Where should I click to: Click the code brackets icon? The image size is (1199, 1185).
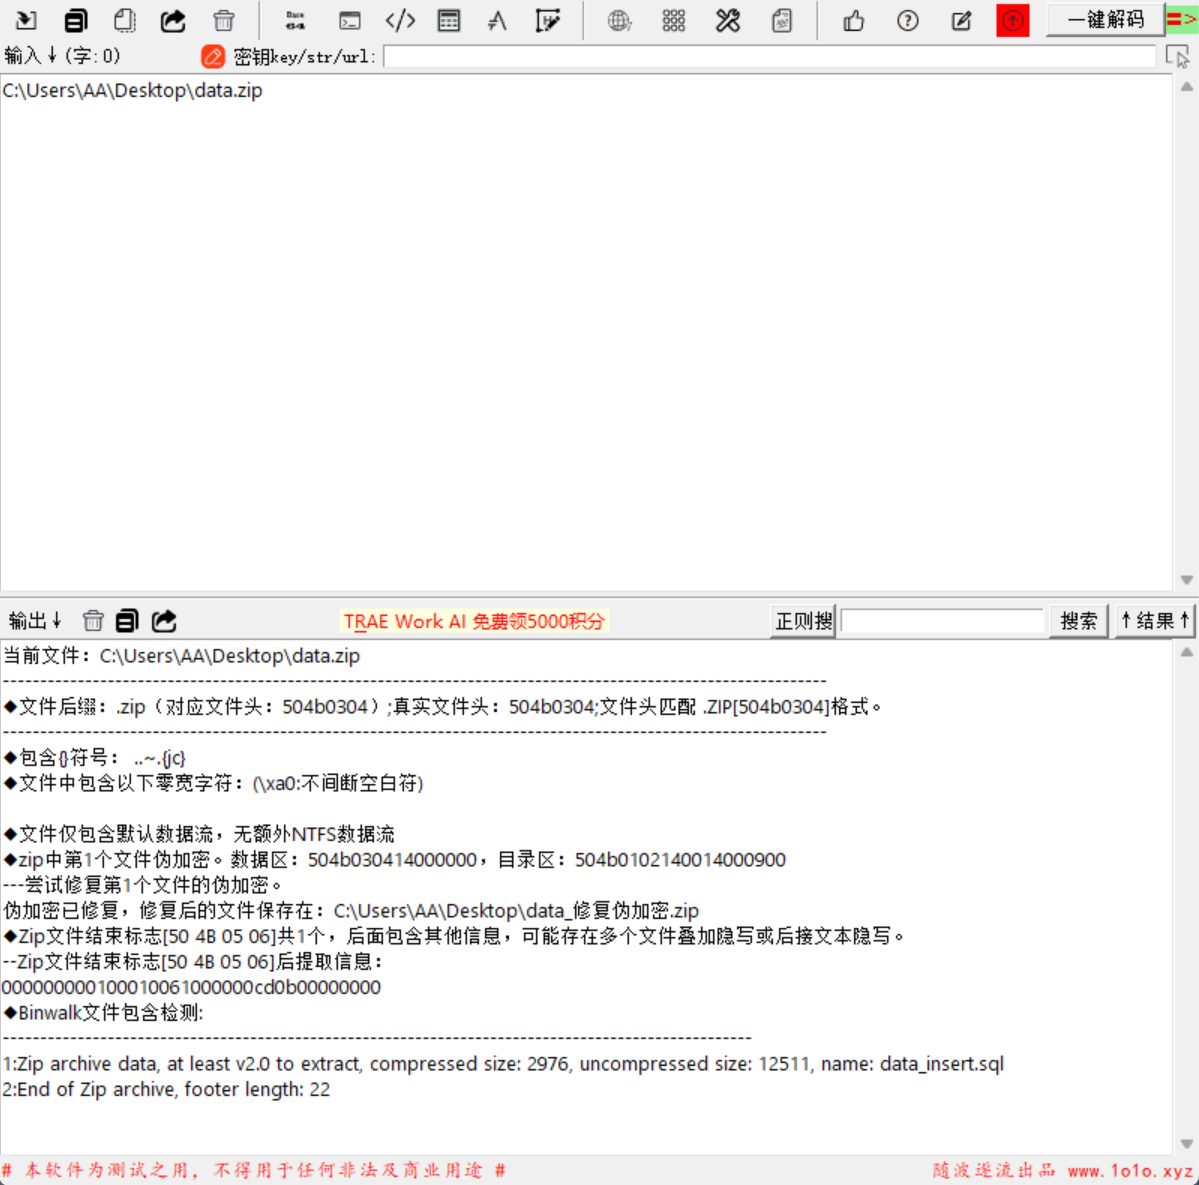(x=400, y=21)
